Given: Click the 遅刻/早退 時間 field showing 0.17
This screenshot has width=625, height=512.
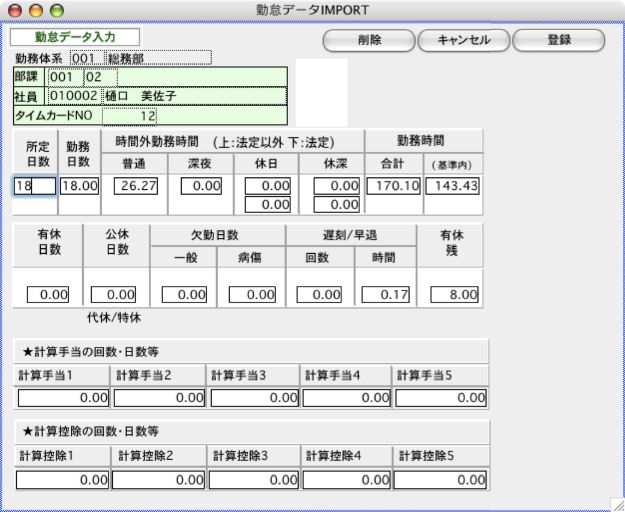Looking at the screenshot, I should 385,295.
